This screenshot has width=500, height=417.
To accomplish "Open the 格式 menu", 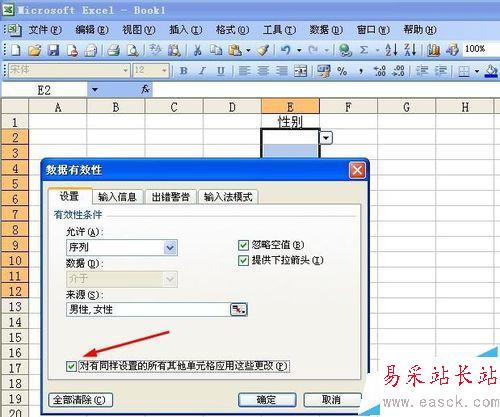I will (x=232, y=30).
